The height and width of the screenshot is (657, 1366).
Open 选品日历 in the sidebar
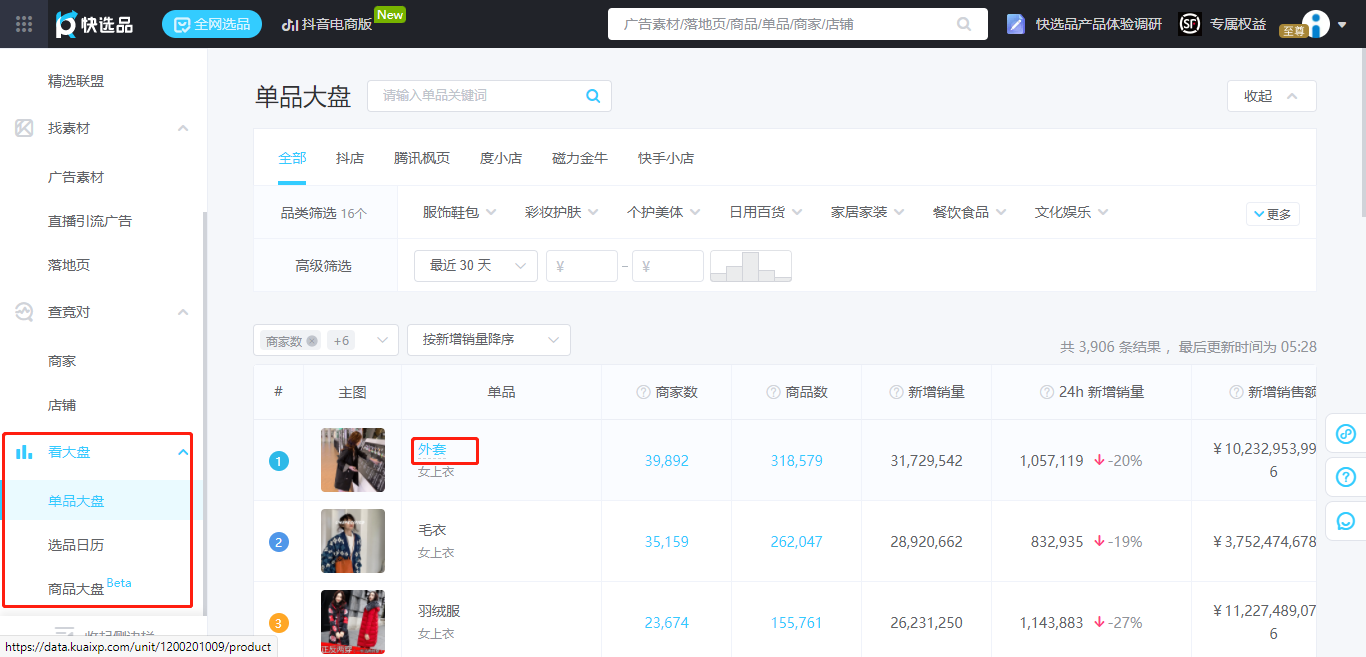(76, 545)
